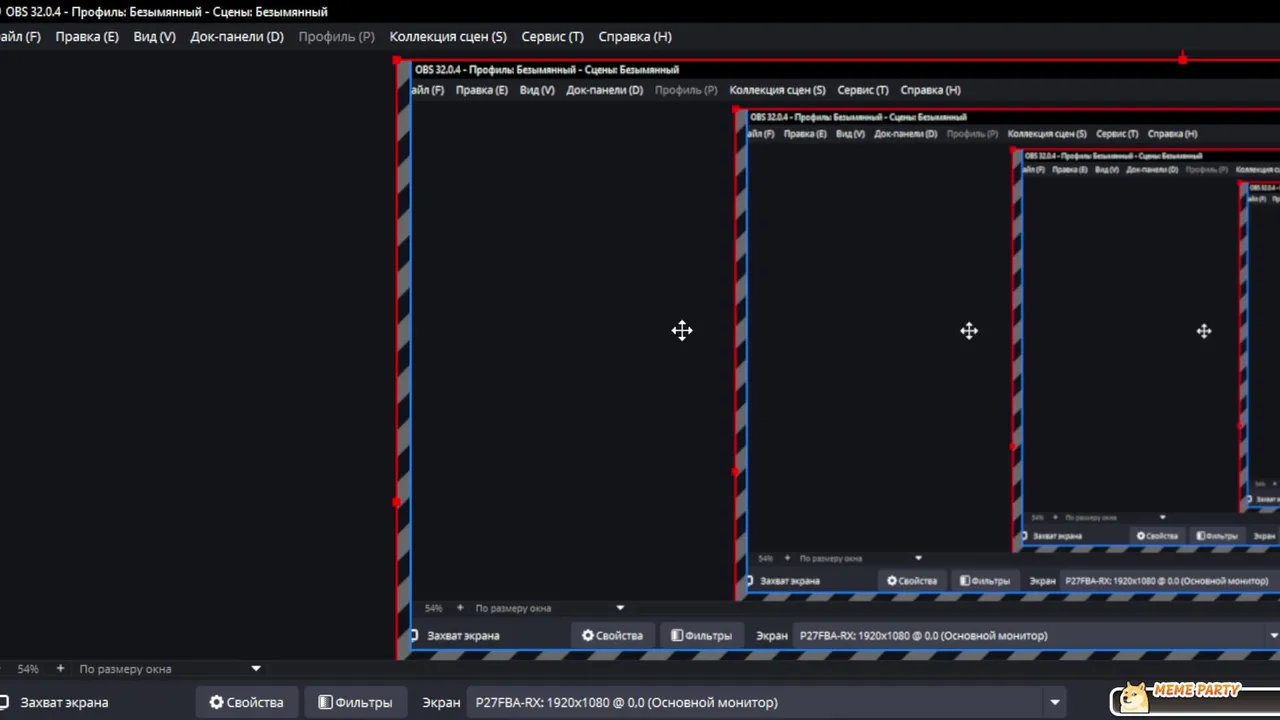Click the plus zoom icon in the largest nested preview copy

460,608
